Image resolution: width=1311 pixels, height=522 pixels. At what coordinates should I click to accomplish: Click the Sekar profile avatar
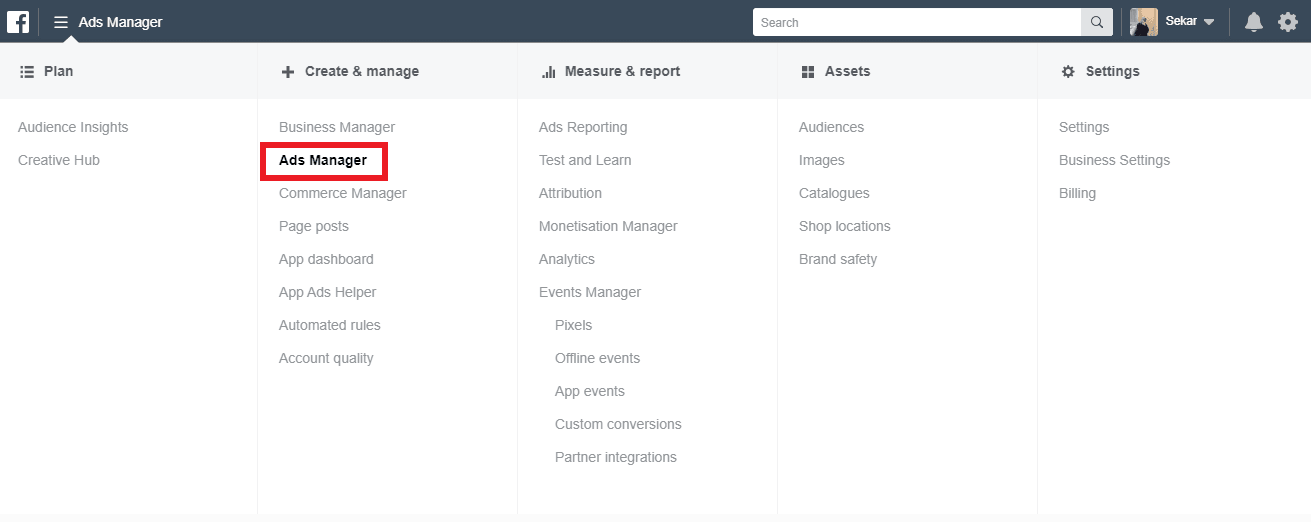(x=1144, y=22)
